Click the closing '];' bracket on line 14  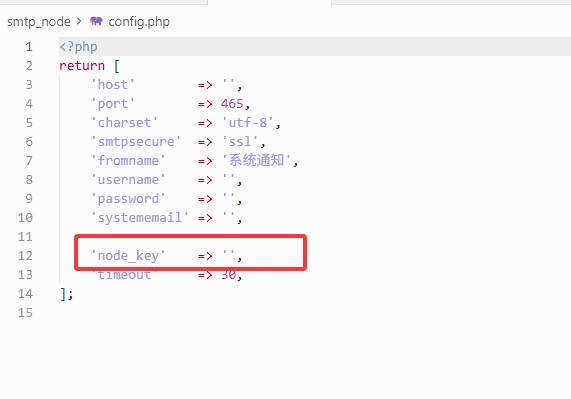[x=67, y=294]
